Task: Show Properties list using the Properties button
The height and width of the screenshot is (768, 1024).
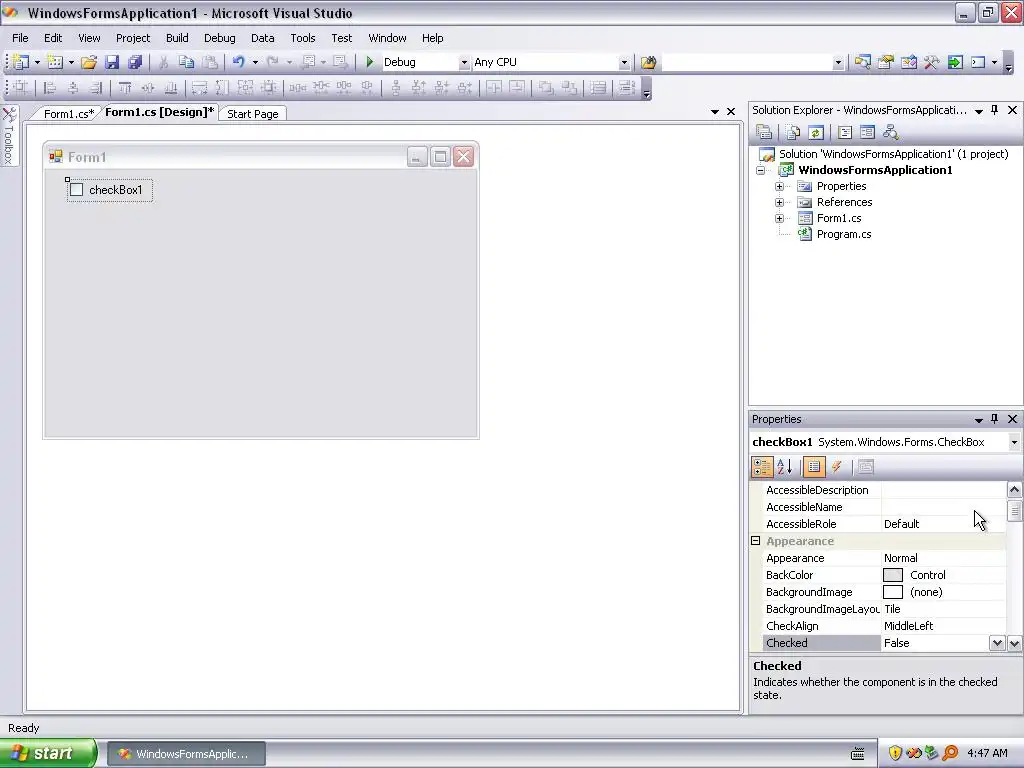Action: point(814,466)
